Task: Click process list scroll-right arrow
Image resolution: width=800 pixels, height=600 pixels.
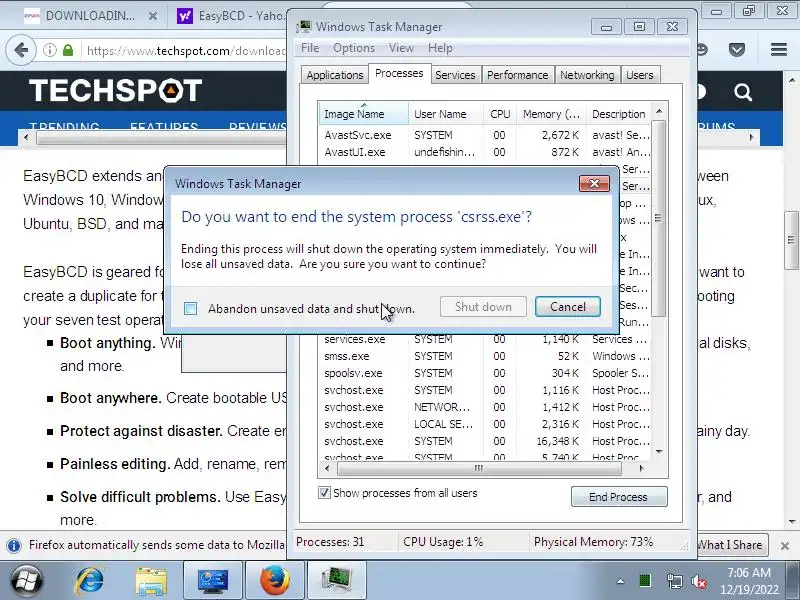Action: coord(642,468)
